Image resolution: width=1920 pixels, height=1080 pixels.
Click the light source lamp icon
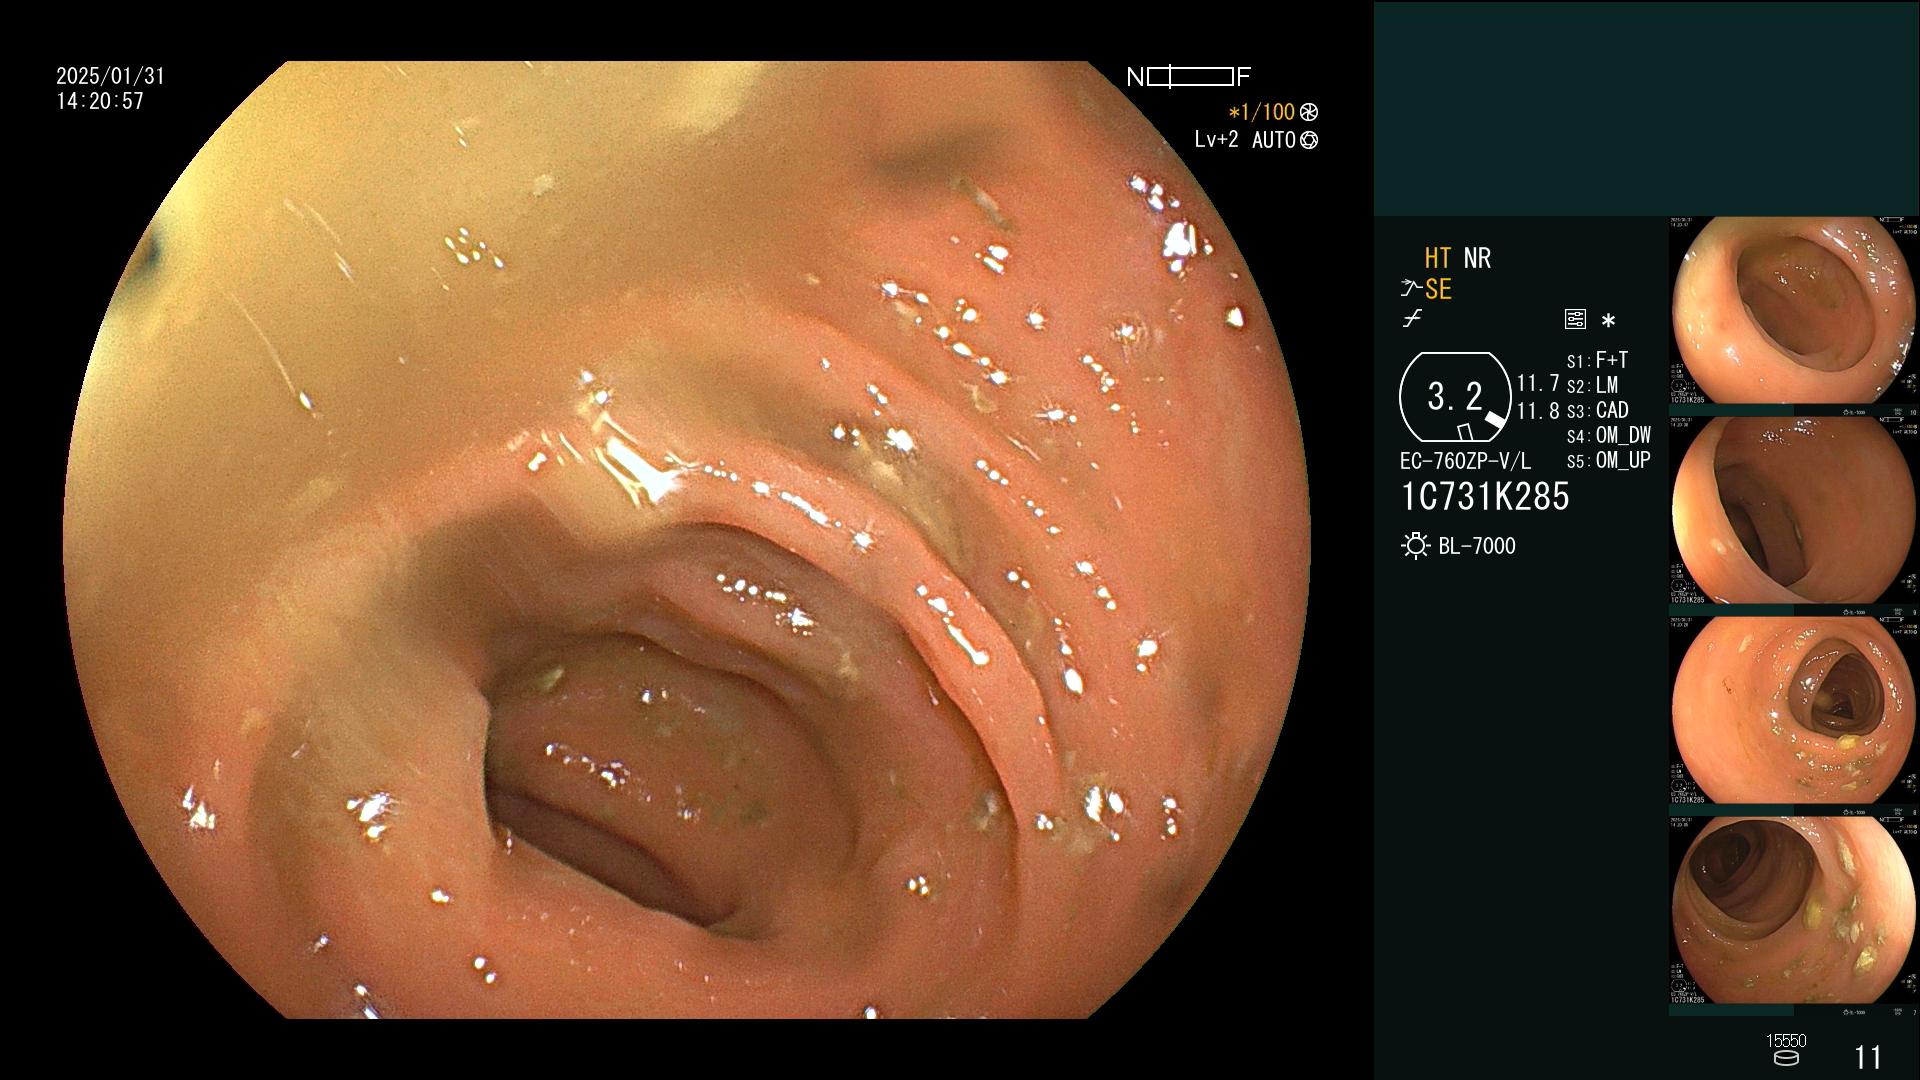(x=1415, y=546)
